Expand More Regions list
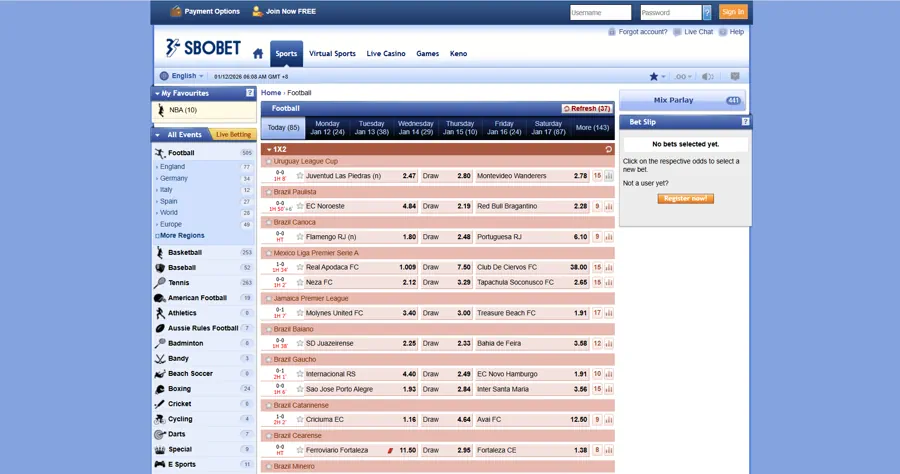The image size is (900, 474). click(x=180, y=236)
